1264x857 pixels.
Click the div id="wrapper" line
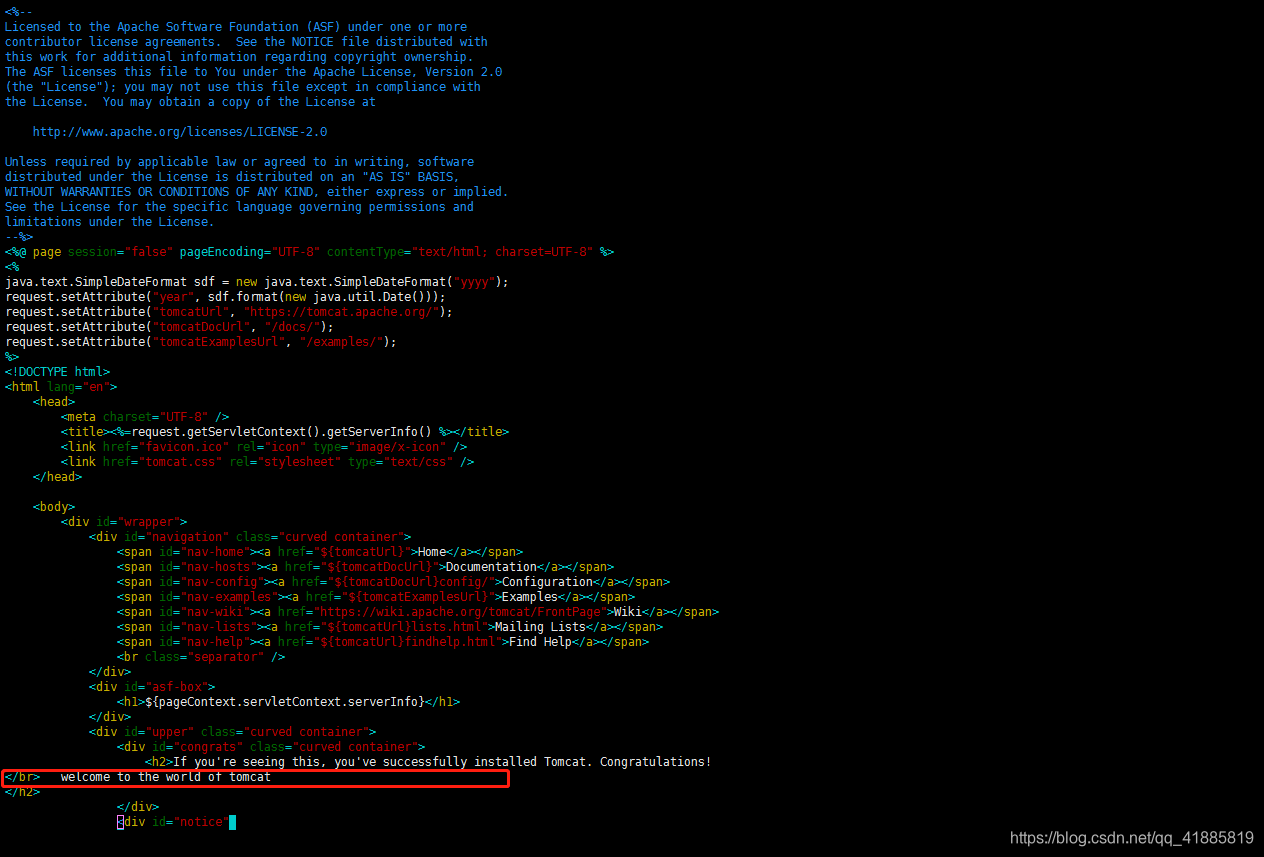pos(124,522)
